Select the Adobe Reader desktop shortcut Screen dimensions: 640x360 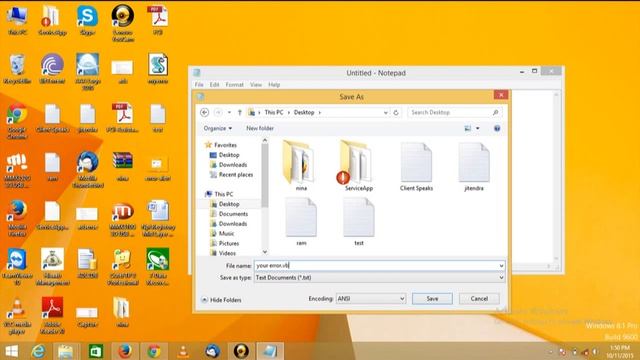(x=52, y=315)
